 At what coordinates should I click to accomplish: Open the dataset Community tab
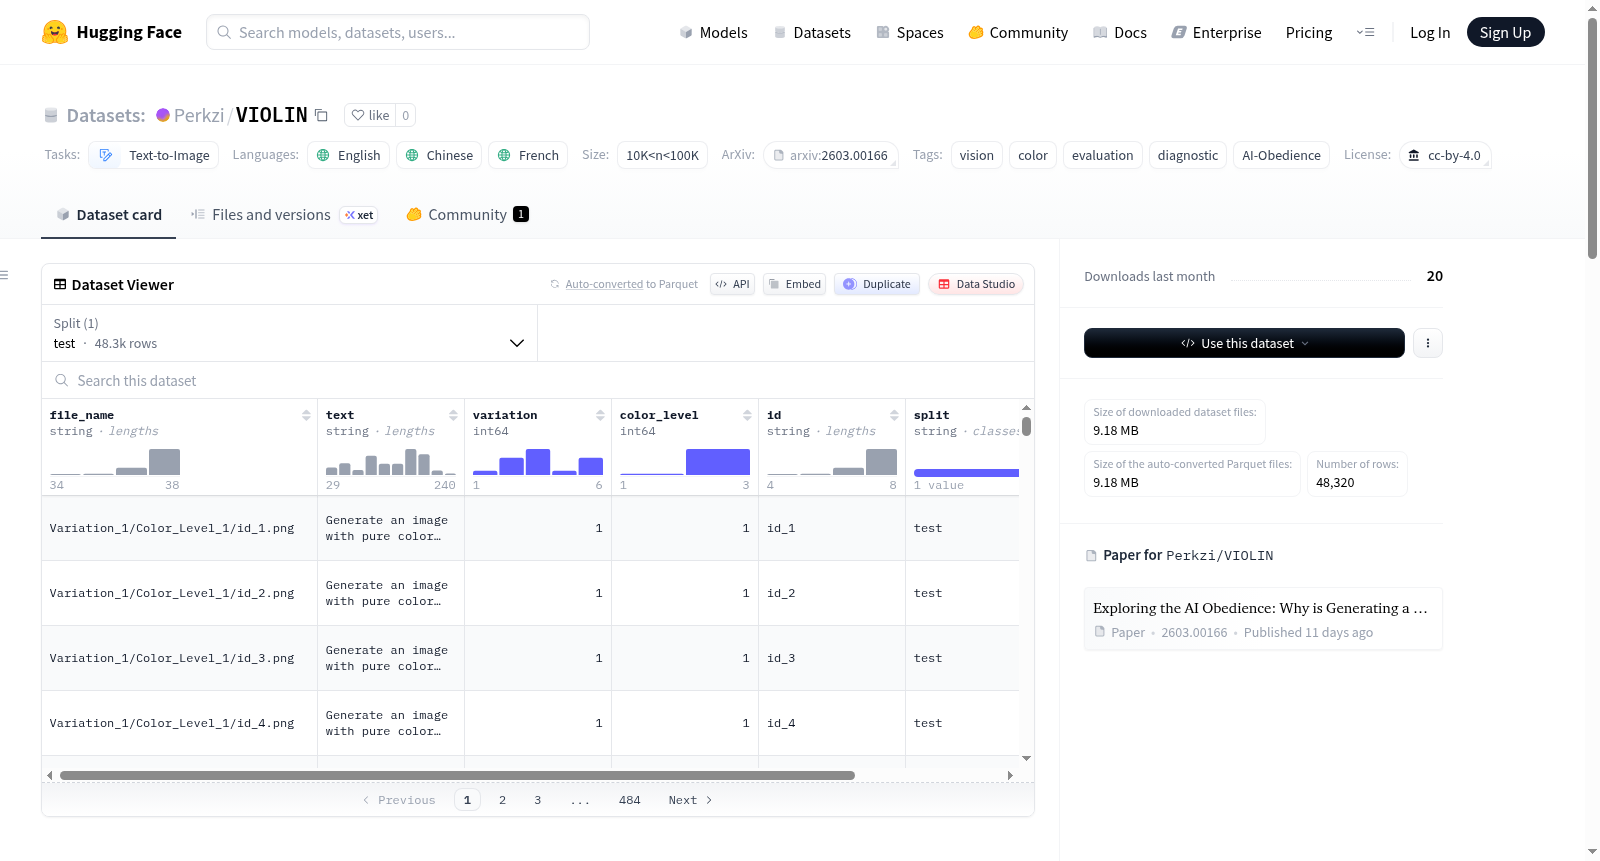point(467,215)
